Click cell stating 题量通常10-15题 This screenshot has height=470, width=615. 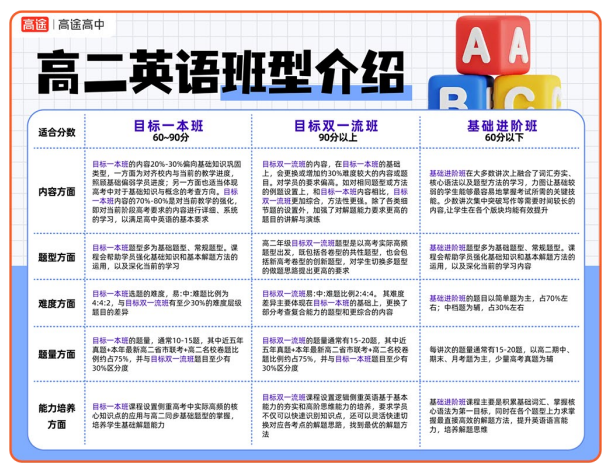pos(167,354)
